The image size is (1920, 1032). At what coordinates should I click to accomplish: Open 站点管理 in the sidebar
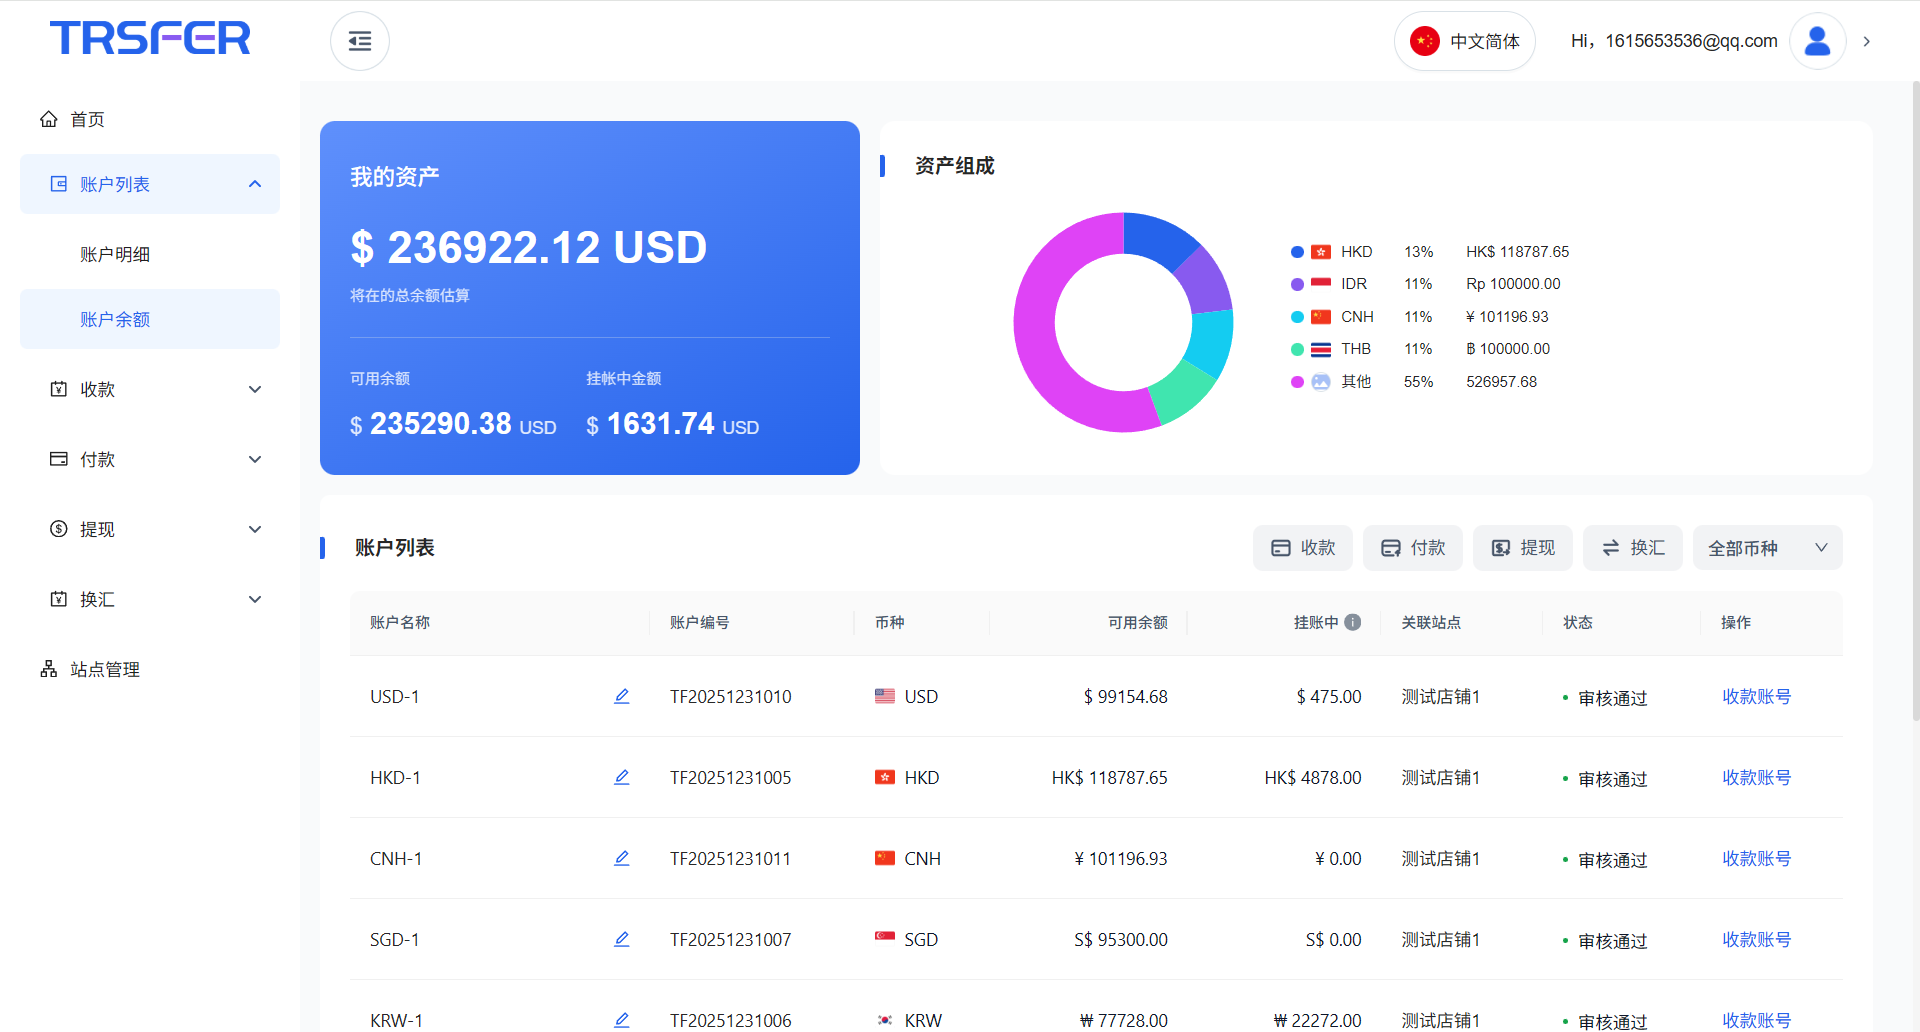pos(104,669)
